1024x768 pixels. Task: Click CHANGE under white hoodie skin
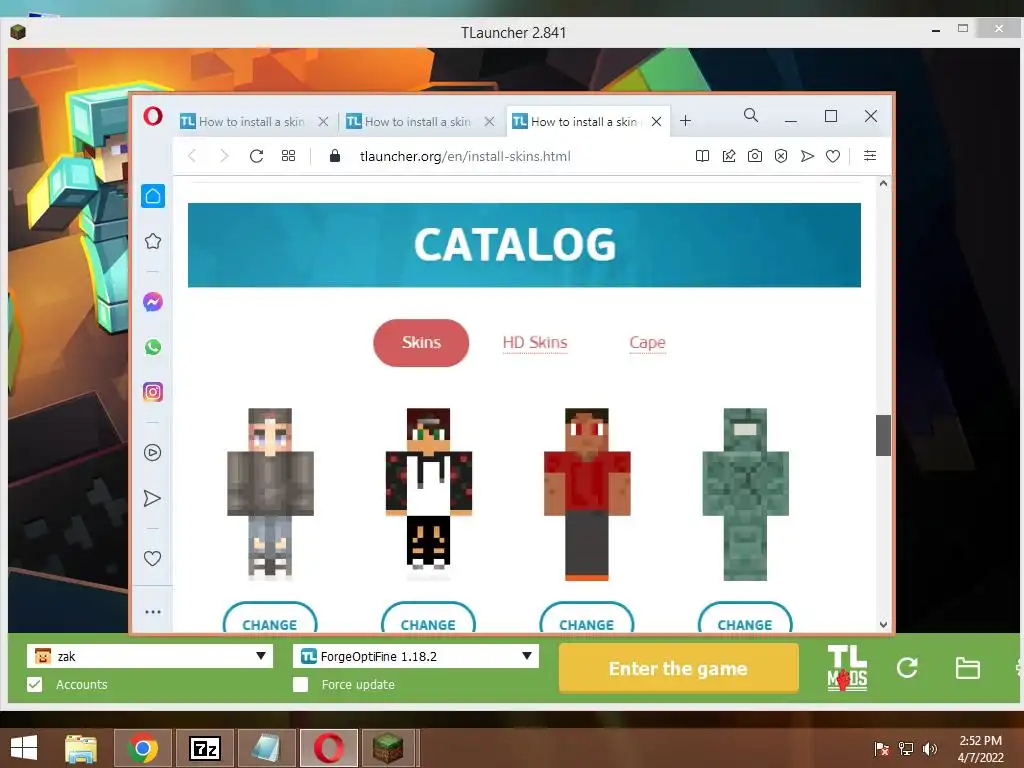pos(428,618)
